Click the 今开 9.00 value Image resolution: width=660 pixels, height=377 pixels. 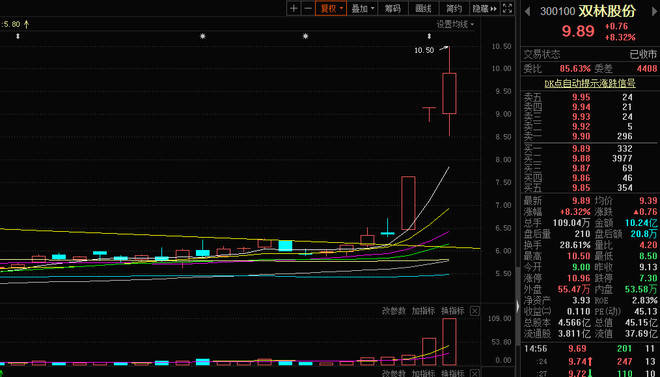click(x=581, y=267)
